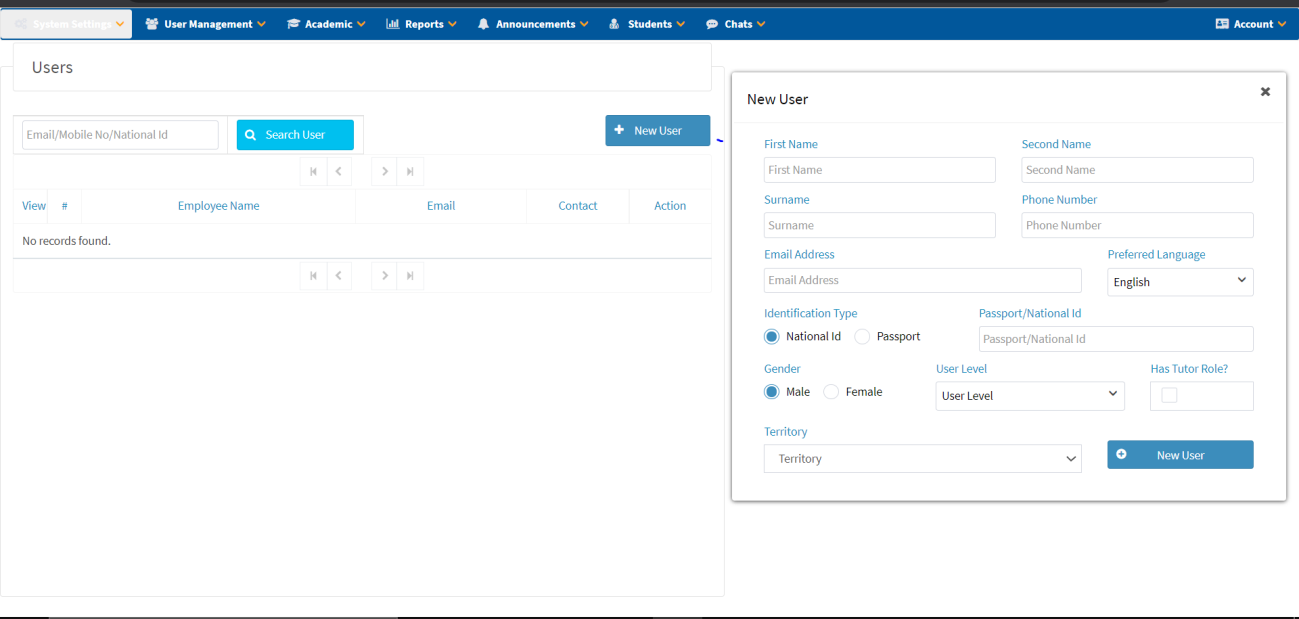The height and width of the screenshot is (619, 1299).
Task: Click next-page arrow in bottom paginator
Action: tap(384, 276)
